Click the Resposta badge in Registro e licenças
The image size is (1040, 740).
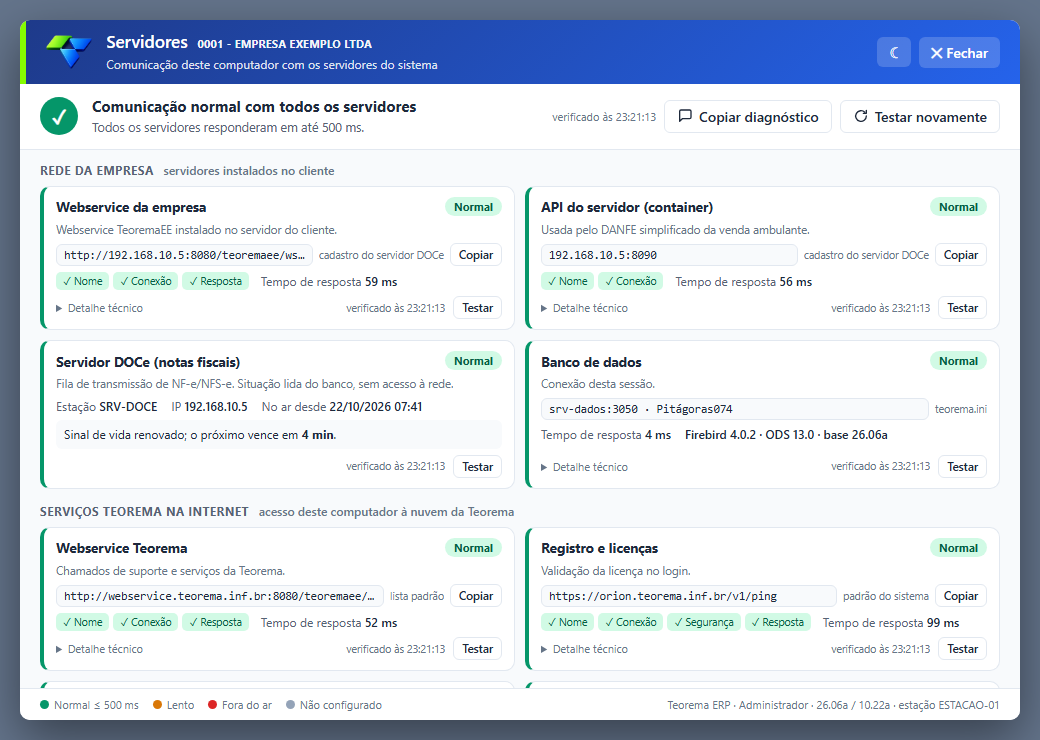(x=777, y=622)
